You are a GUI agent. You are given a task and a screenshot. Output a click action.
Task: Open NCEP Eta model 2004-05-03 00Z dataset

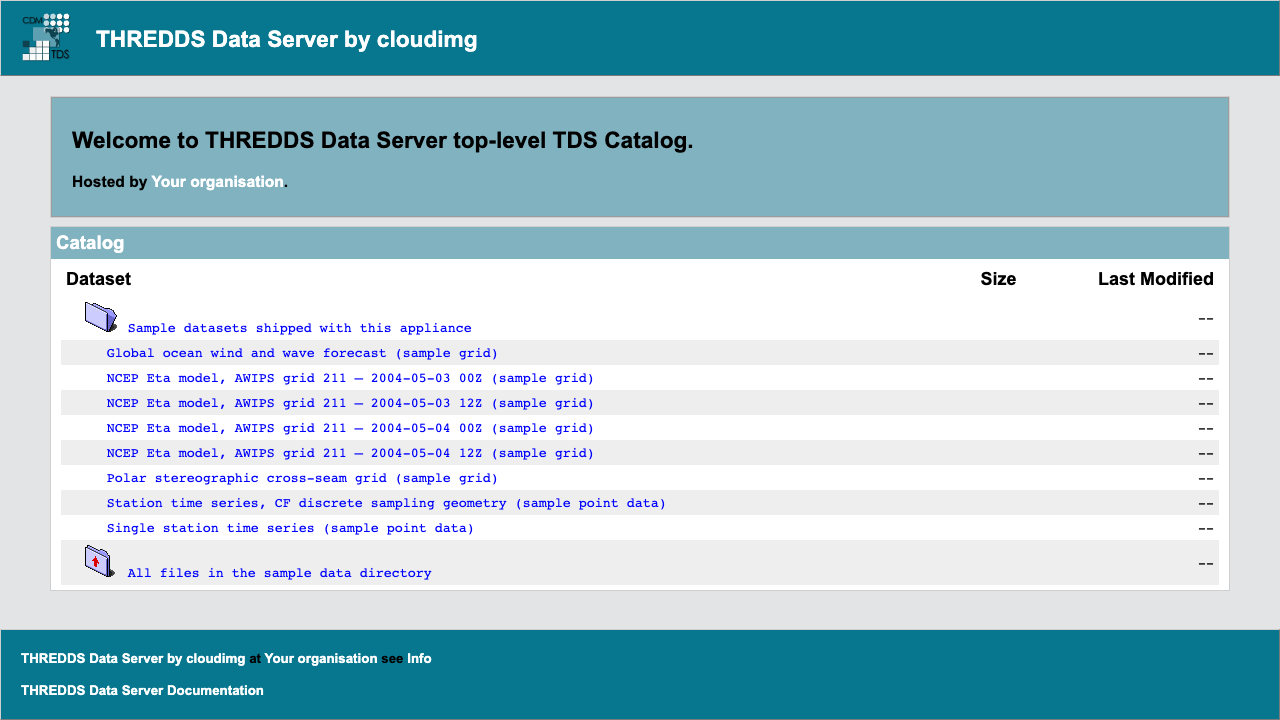tap(350, 378)
